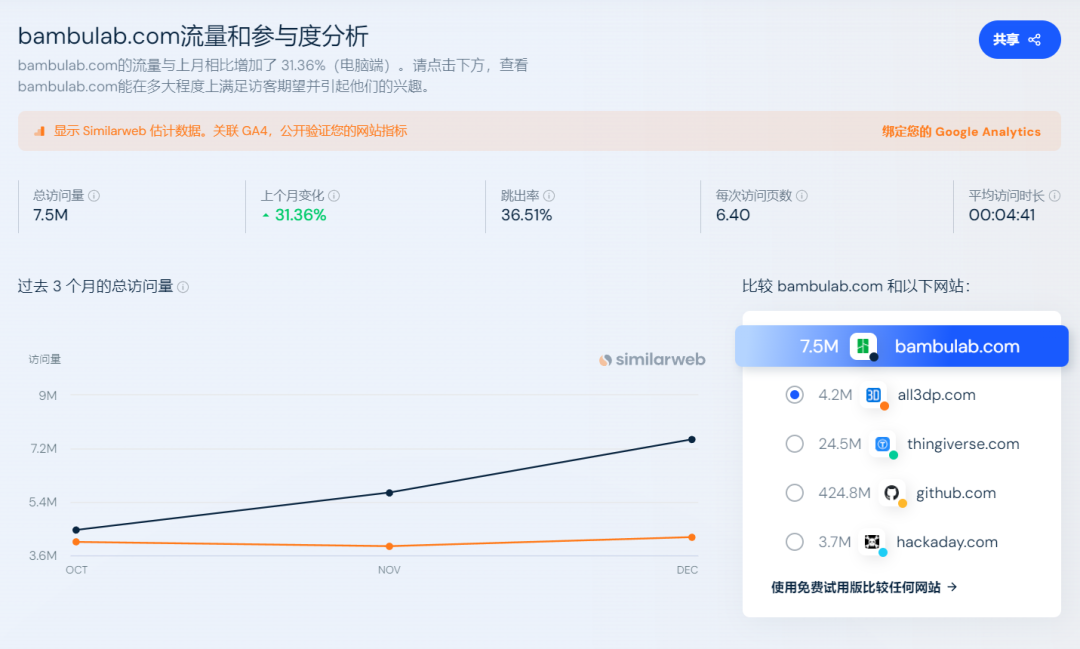Image resolution: width=1080 pixels, height=649 pixels.
Task: Click the 绑定您的 Google Analytics link
Action: point(962,131)
